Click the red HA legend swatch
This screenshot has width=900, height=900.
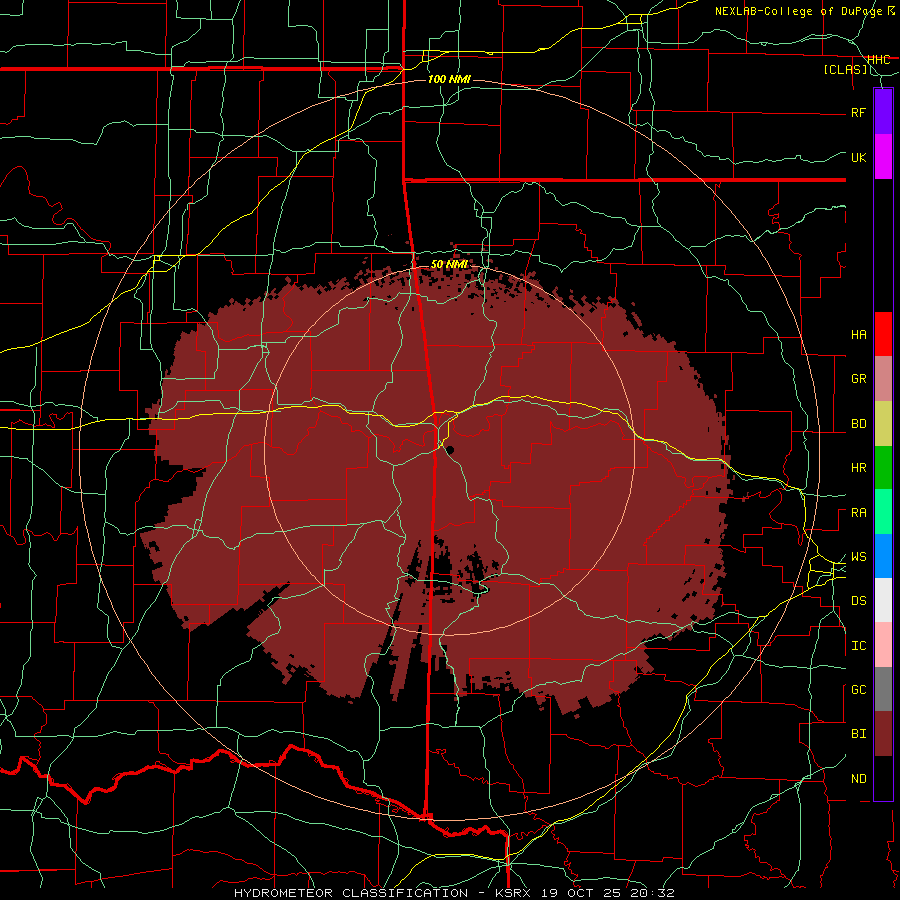883,334
